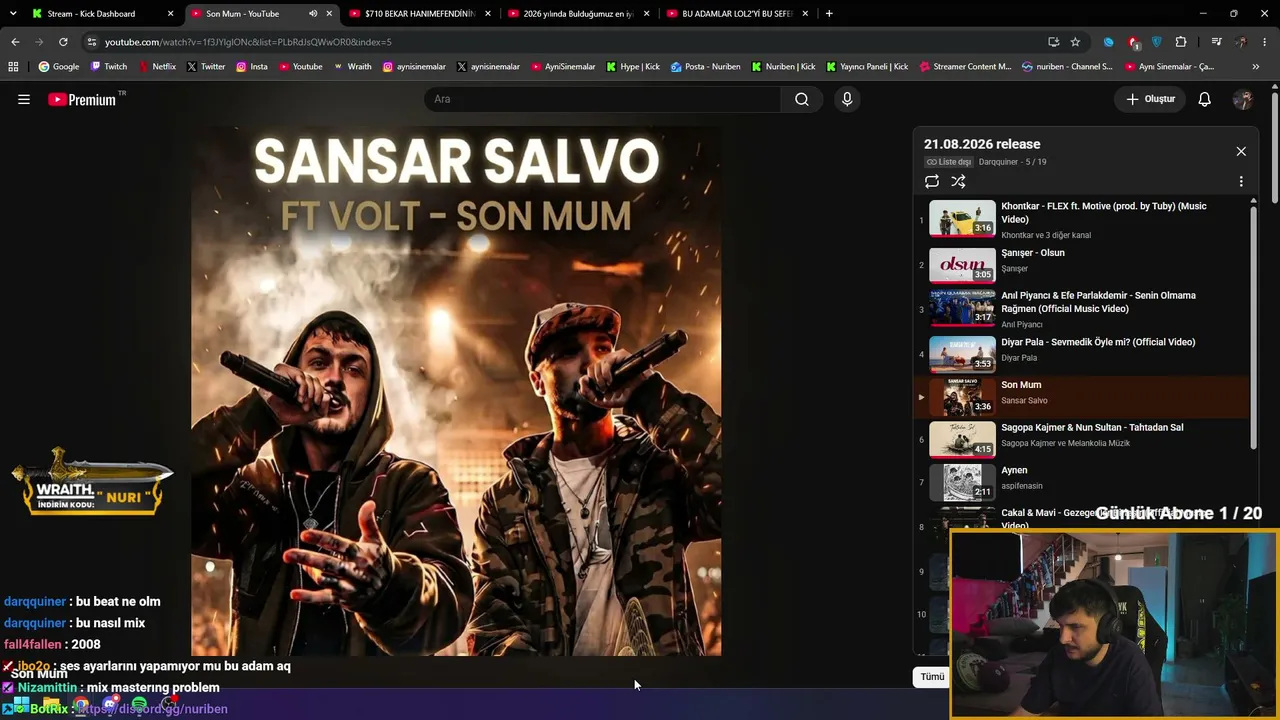
Task: Open a new browser tab
Action: point(829,14)
